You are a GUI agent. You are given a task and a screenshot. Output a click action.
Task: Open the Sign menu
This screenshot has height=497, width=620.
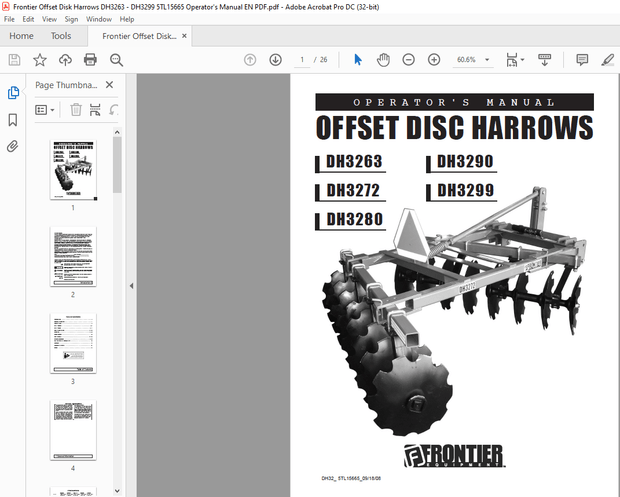click(x=71, y=19)
